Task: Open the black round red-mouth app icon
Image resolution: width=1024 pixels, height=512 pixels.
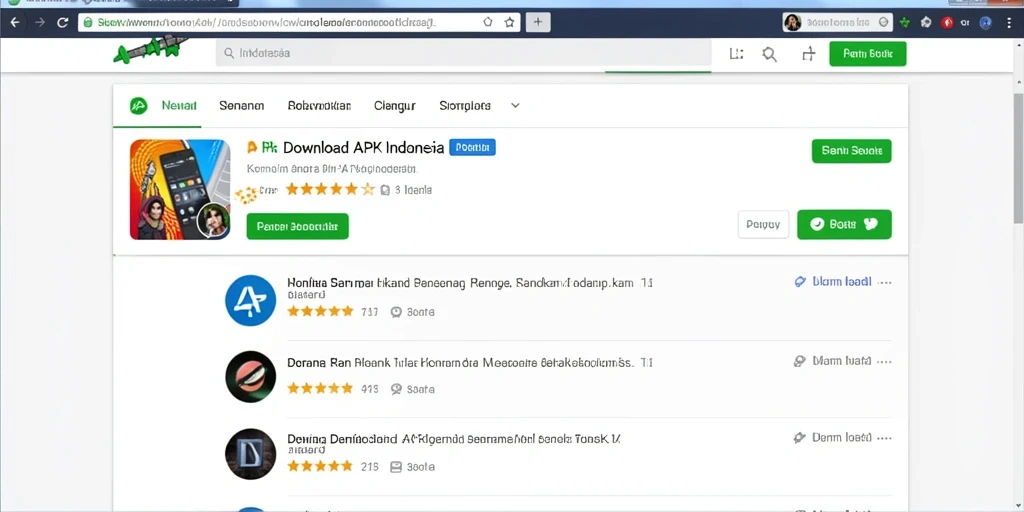Action: coord(250,377)
